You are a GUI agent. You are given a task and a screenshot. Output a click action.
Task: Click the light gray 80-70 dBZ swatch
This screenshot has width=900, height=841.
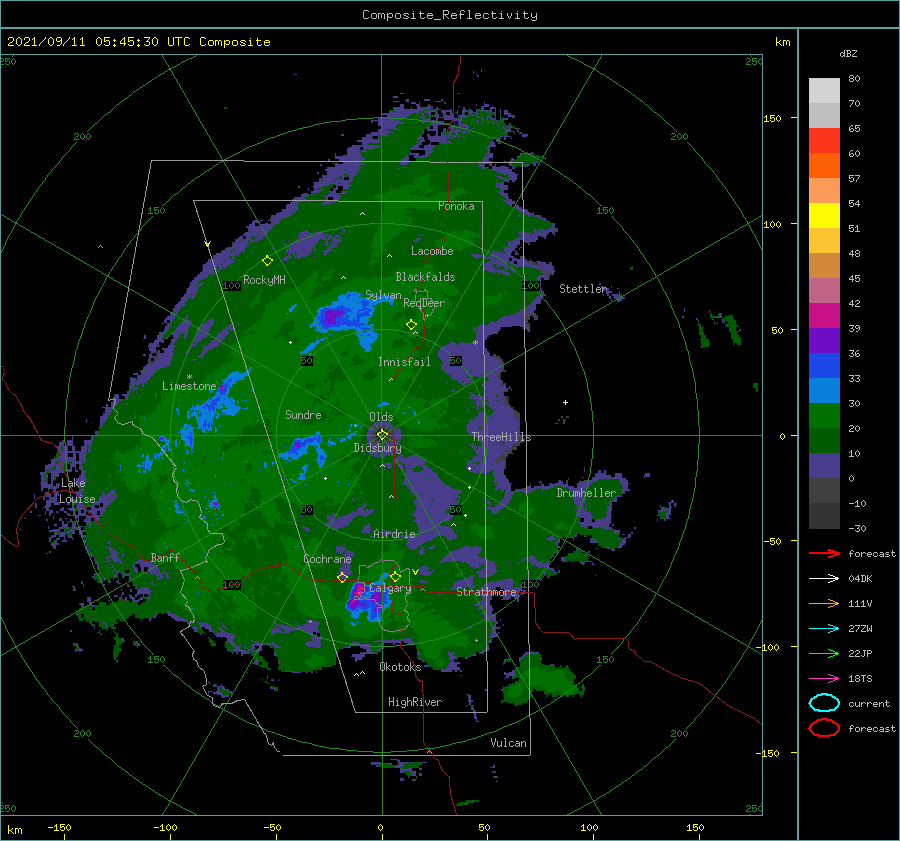(824, 91)
